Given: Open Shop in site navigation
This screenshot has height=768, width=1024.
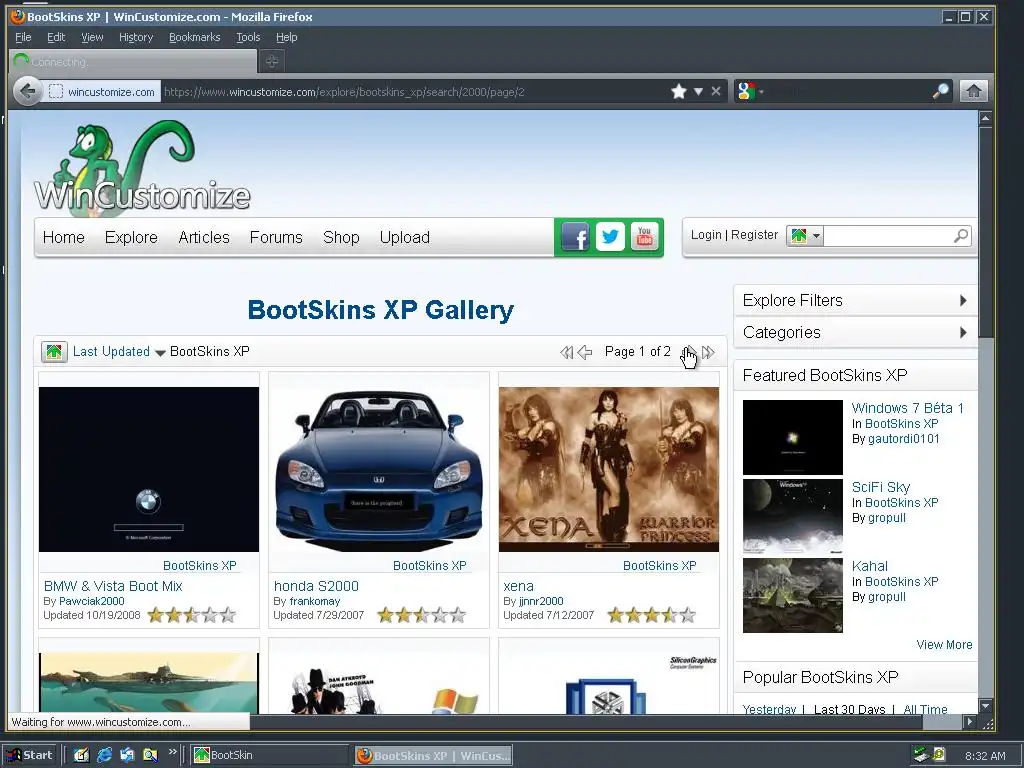Looking at the screenshot, I should [341, 238].
